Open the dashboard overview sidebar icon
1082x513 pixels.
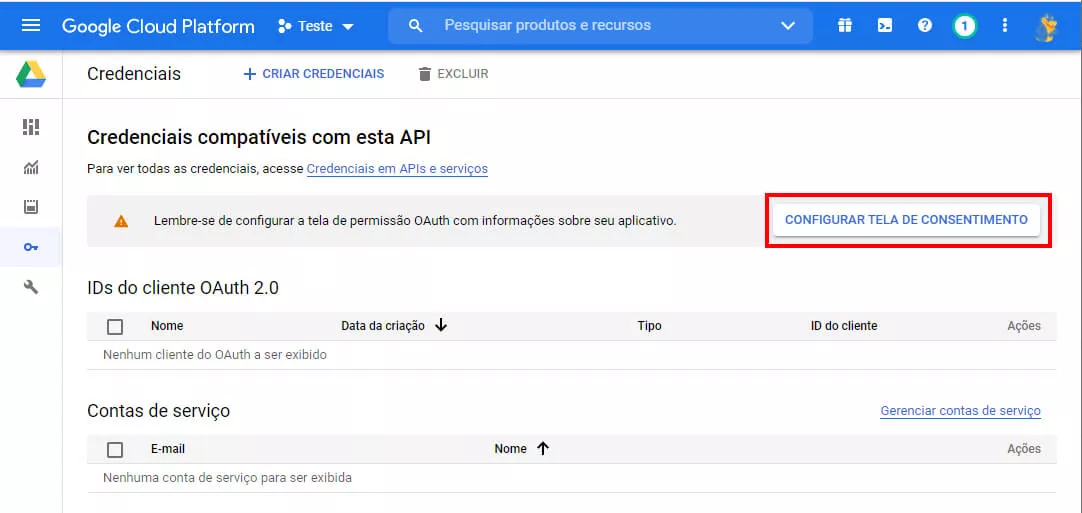pos(31,127)
